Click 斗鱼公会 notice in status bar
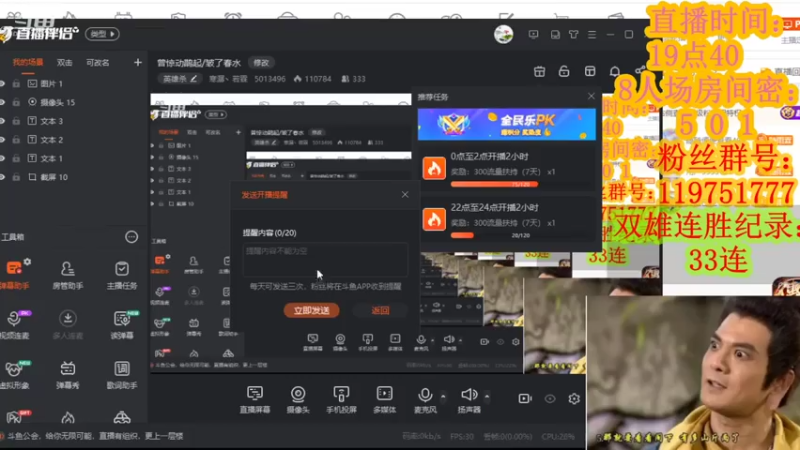 coord(94,436)
